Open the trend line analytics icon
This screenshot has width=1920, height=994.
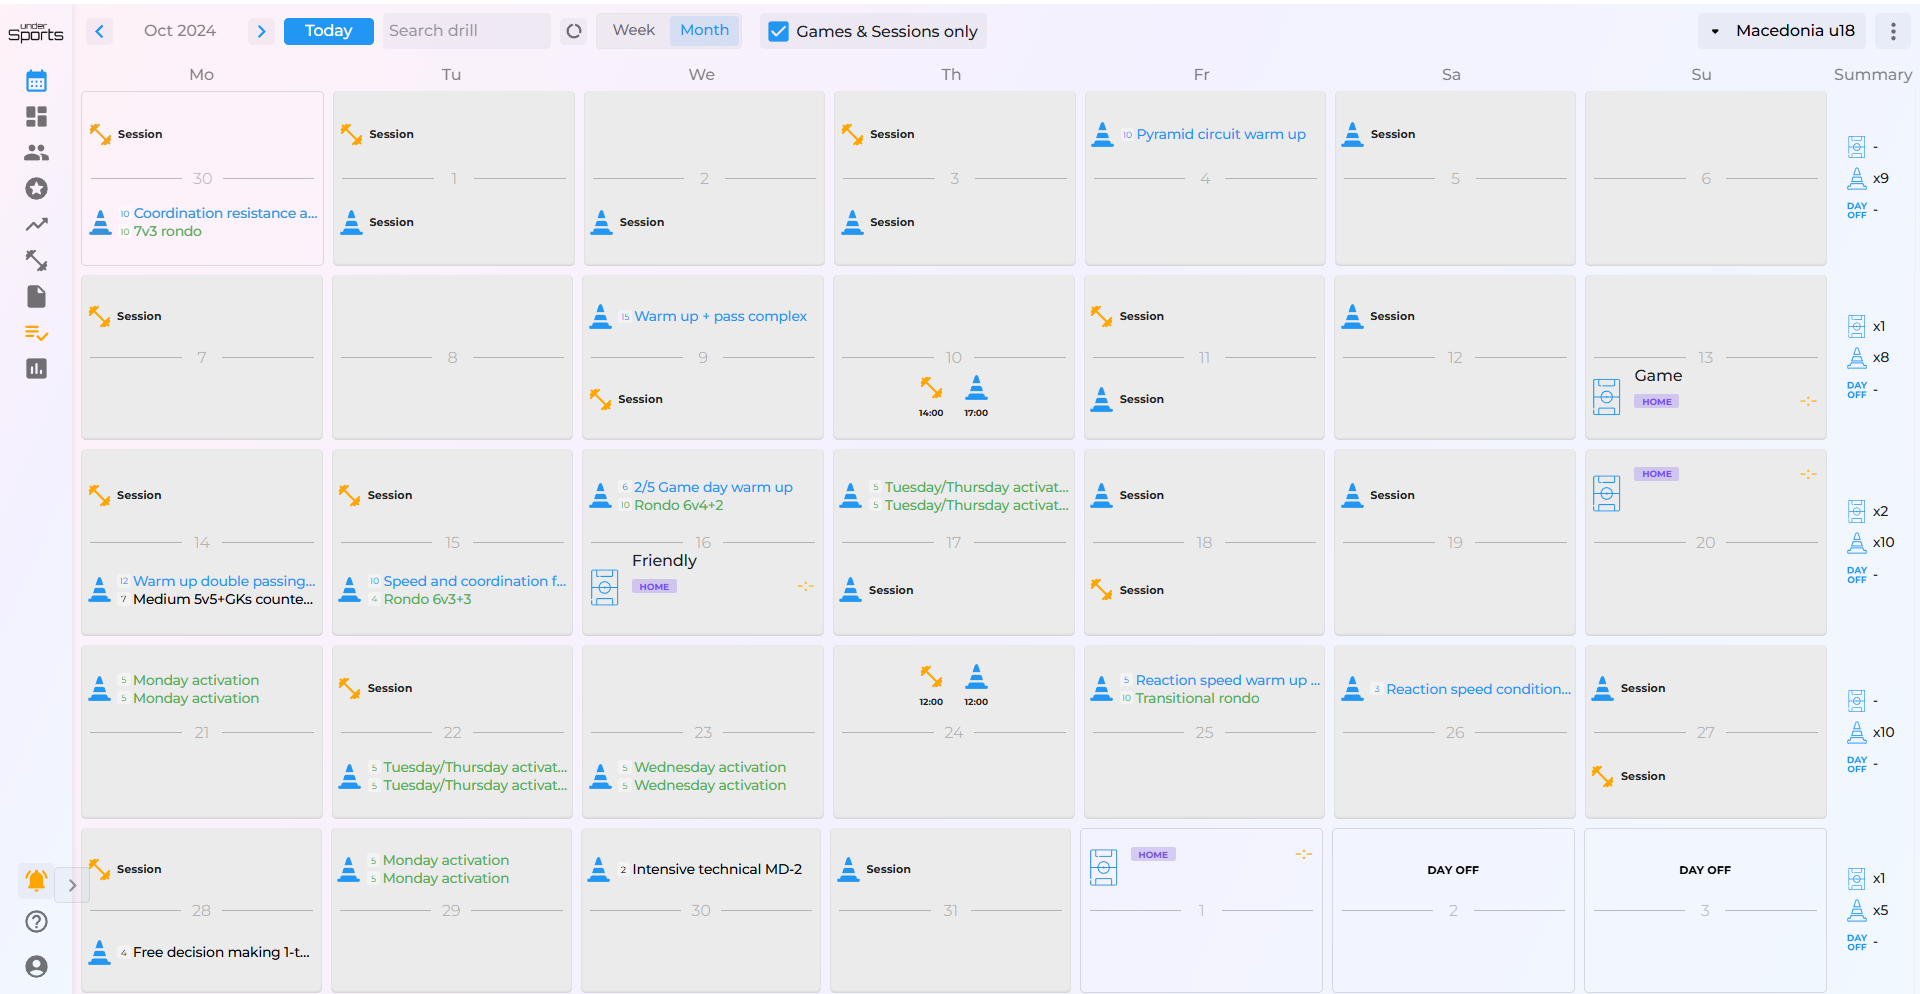point(37,225)
